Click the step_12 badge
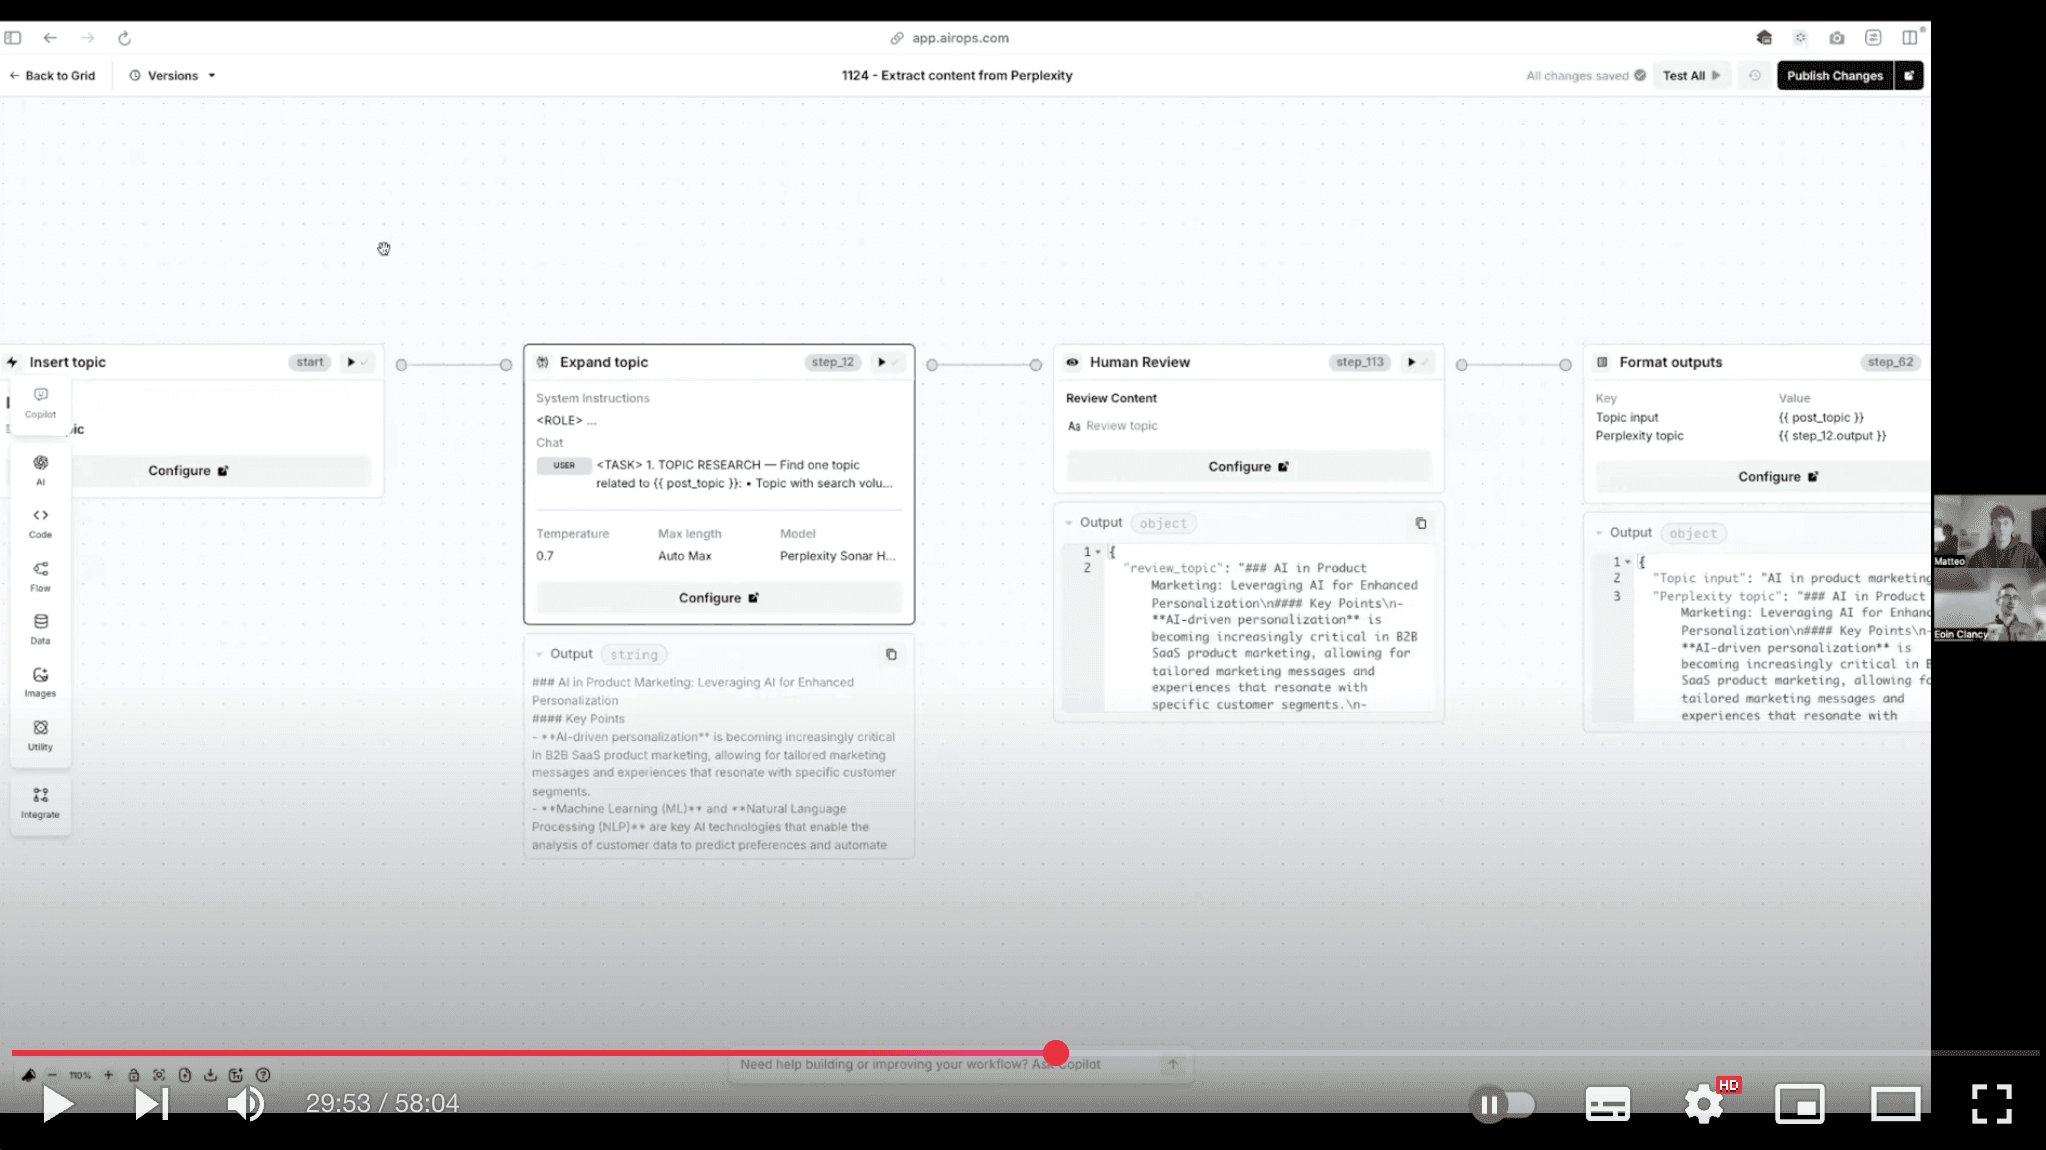Viewport: 2046px width, 1150px height. point(833,362)
